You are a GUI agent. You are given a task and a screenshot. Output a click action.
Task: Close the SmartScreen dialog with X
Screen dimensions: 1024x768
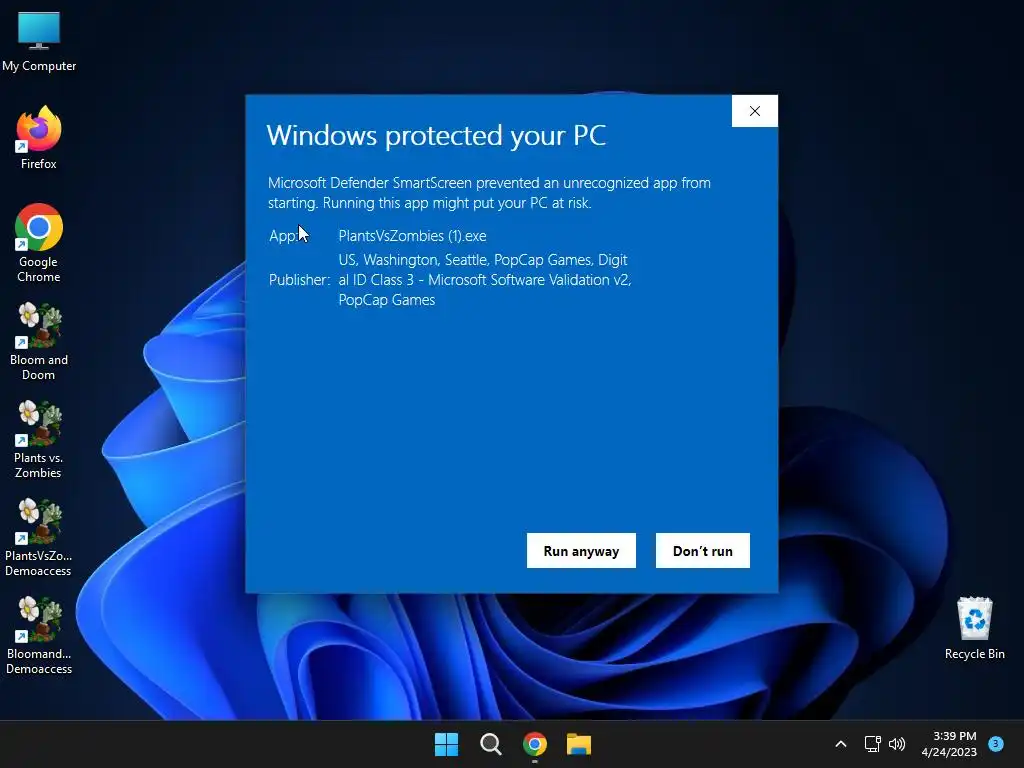pos(755,111)
